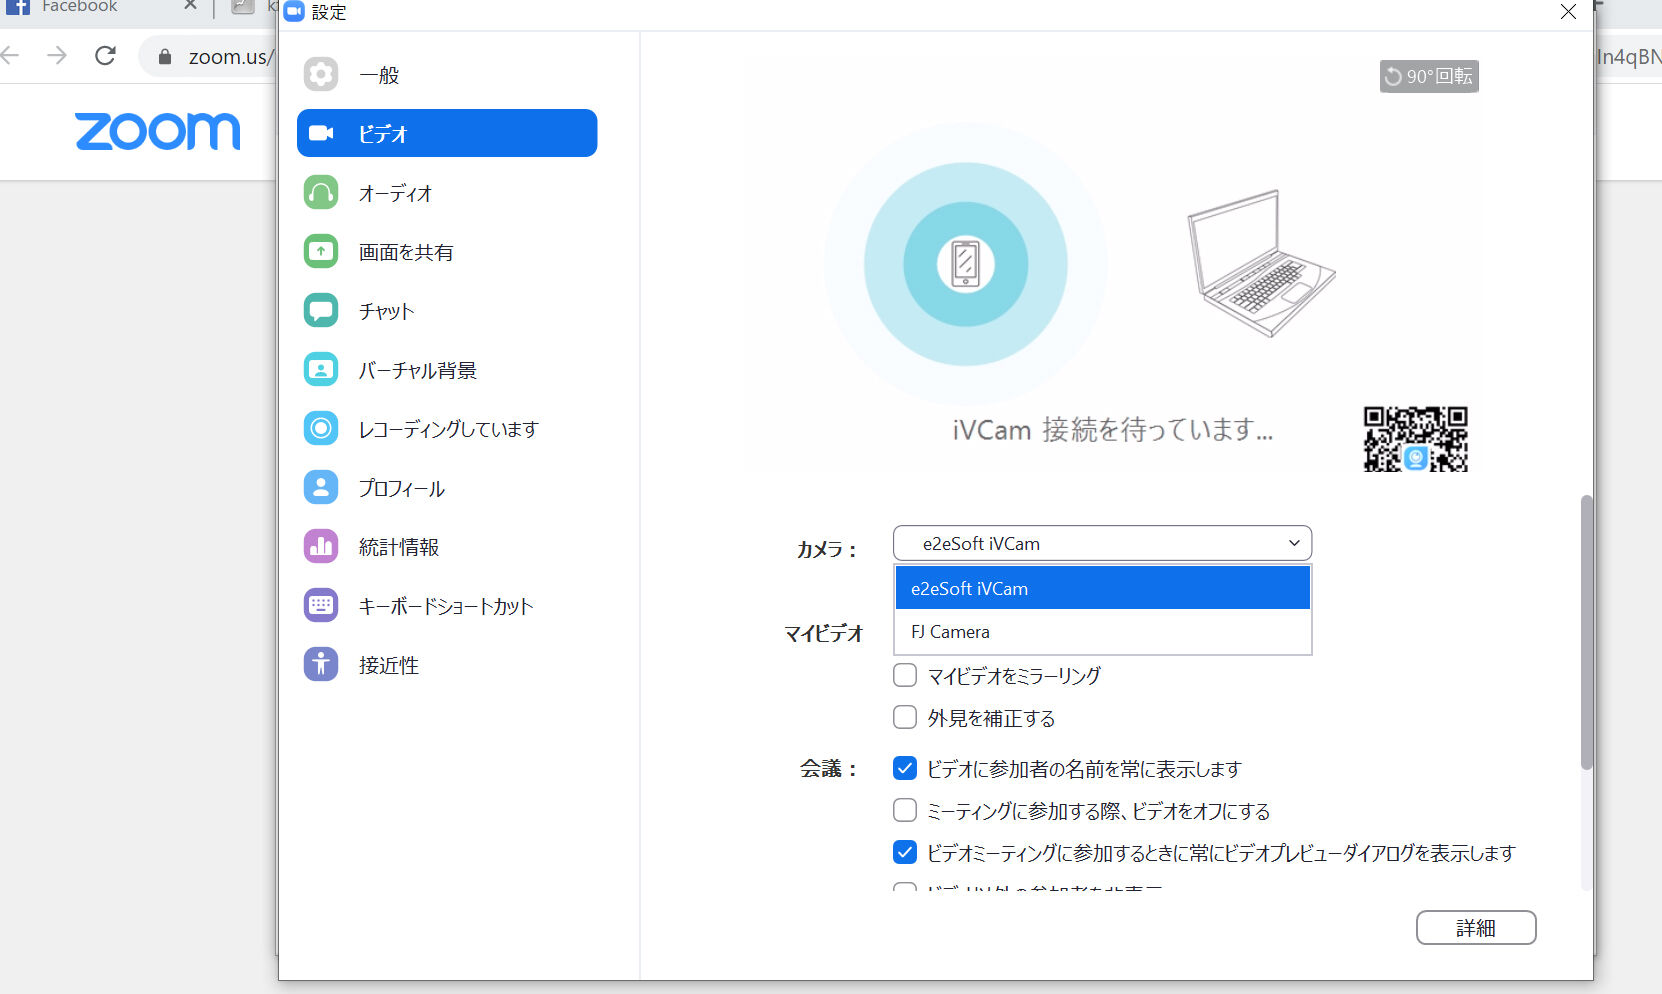
Task: Click the iVCam 接続を待っています text
Action: 1112,430
